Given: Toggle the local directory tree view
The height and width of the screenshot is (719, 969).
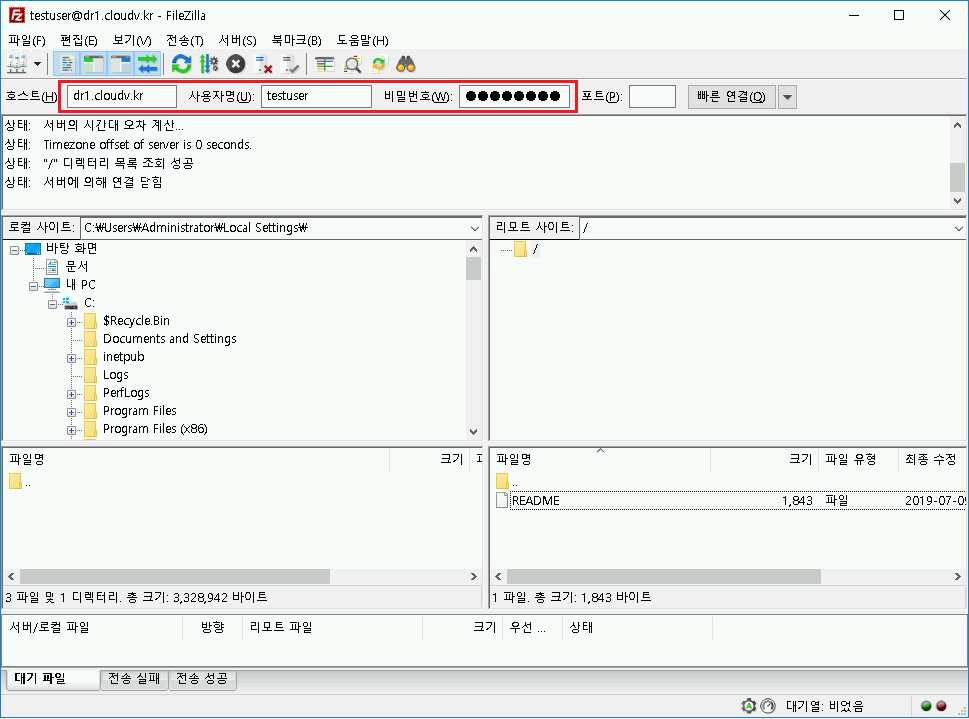Looking at the screenshot, I should 94,64.
